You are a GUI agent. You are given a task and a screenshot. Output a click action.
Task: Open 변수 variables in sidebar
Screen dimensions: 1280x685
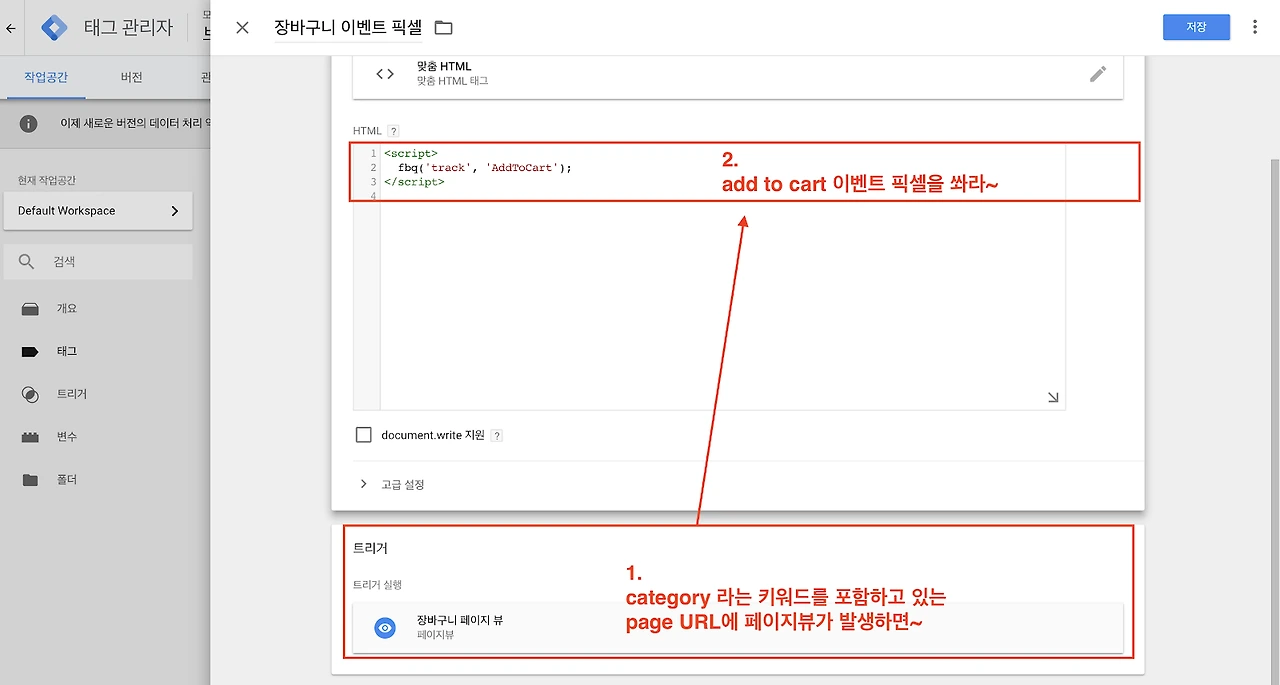click(x=66, y=437)
